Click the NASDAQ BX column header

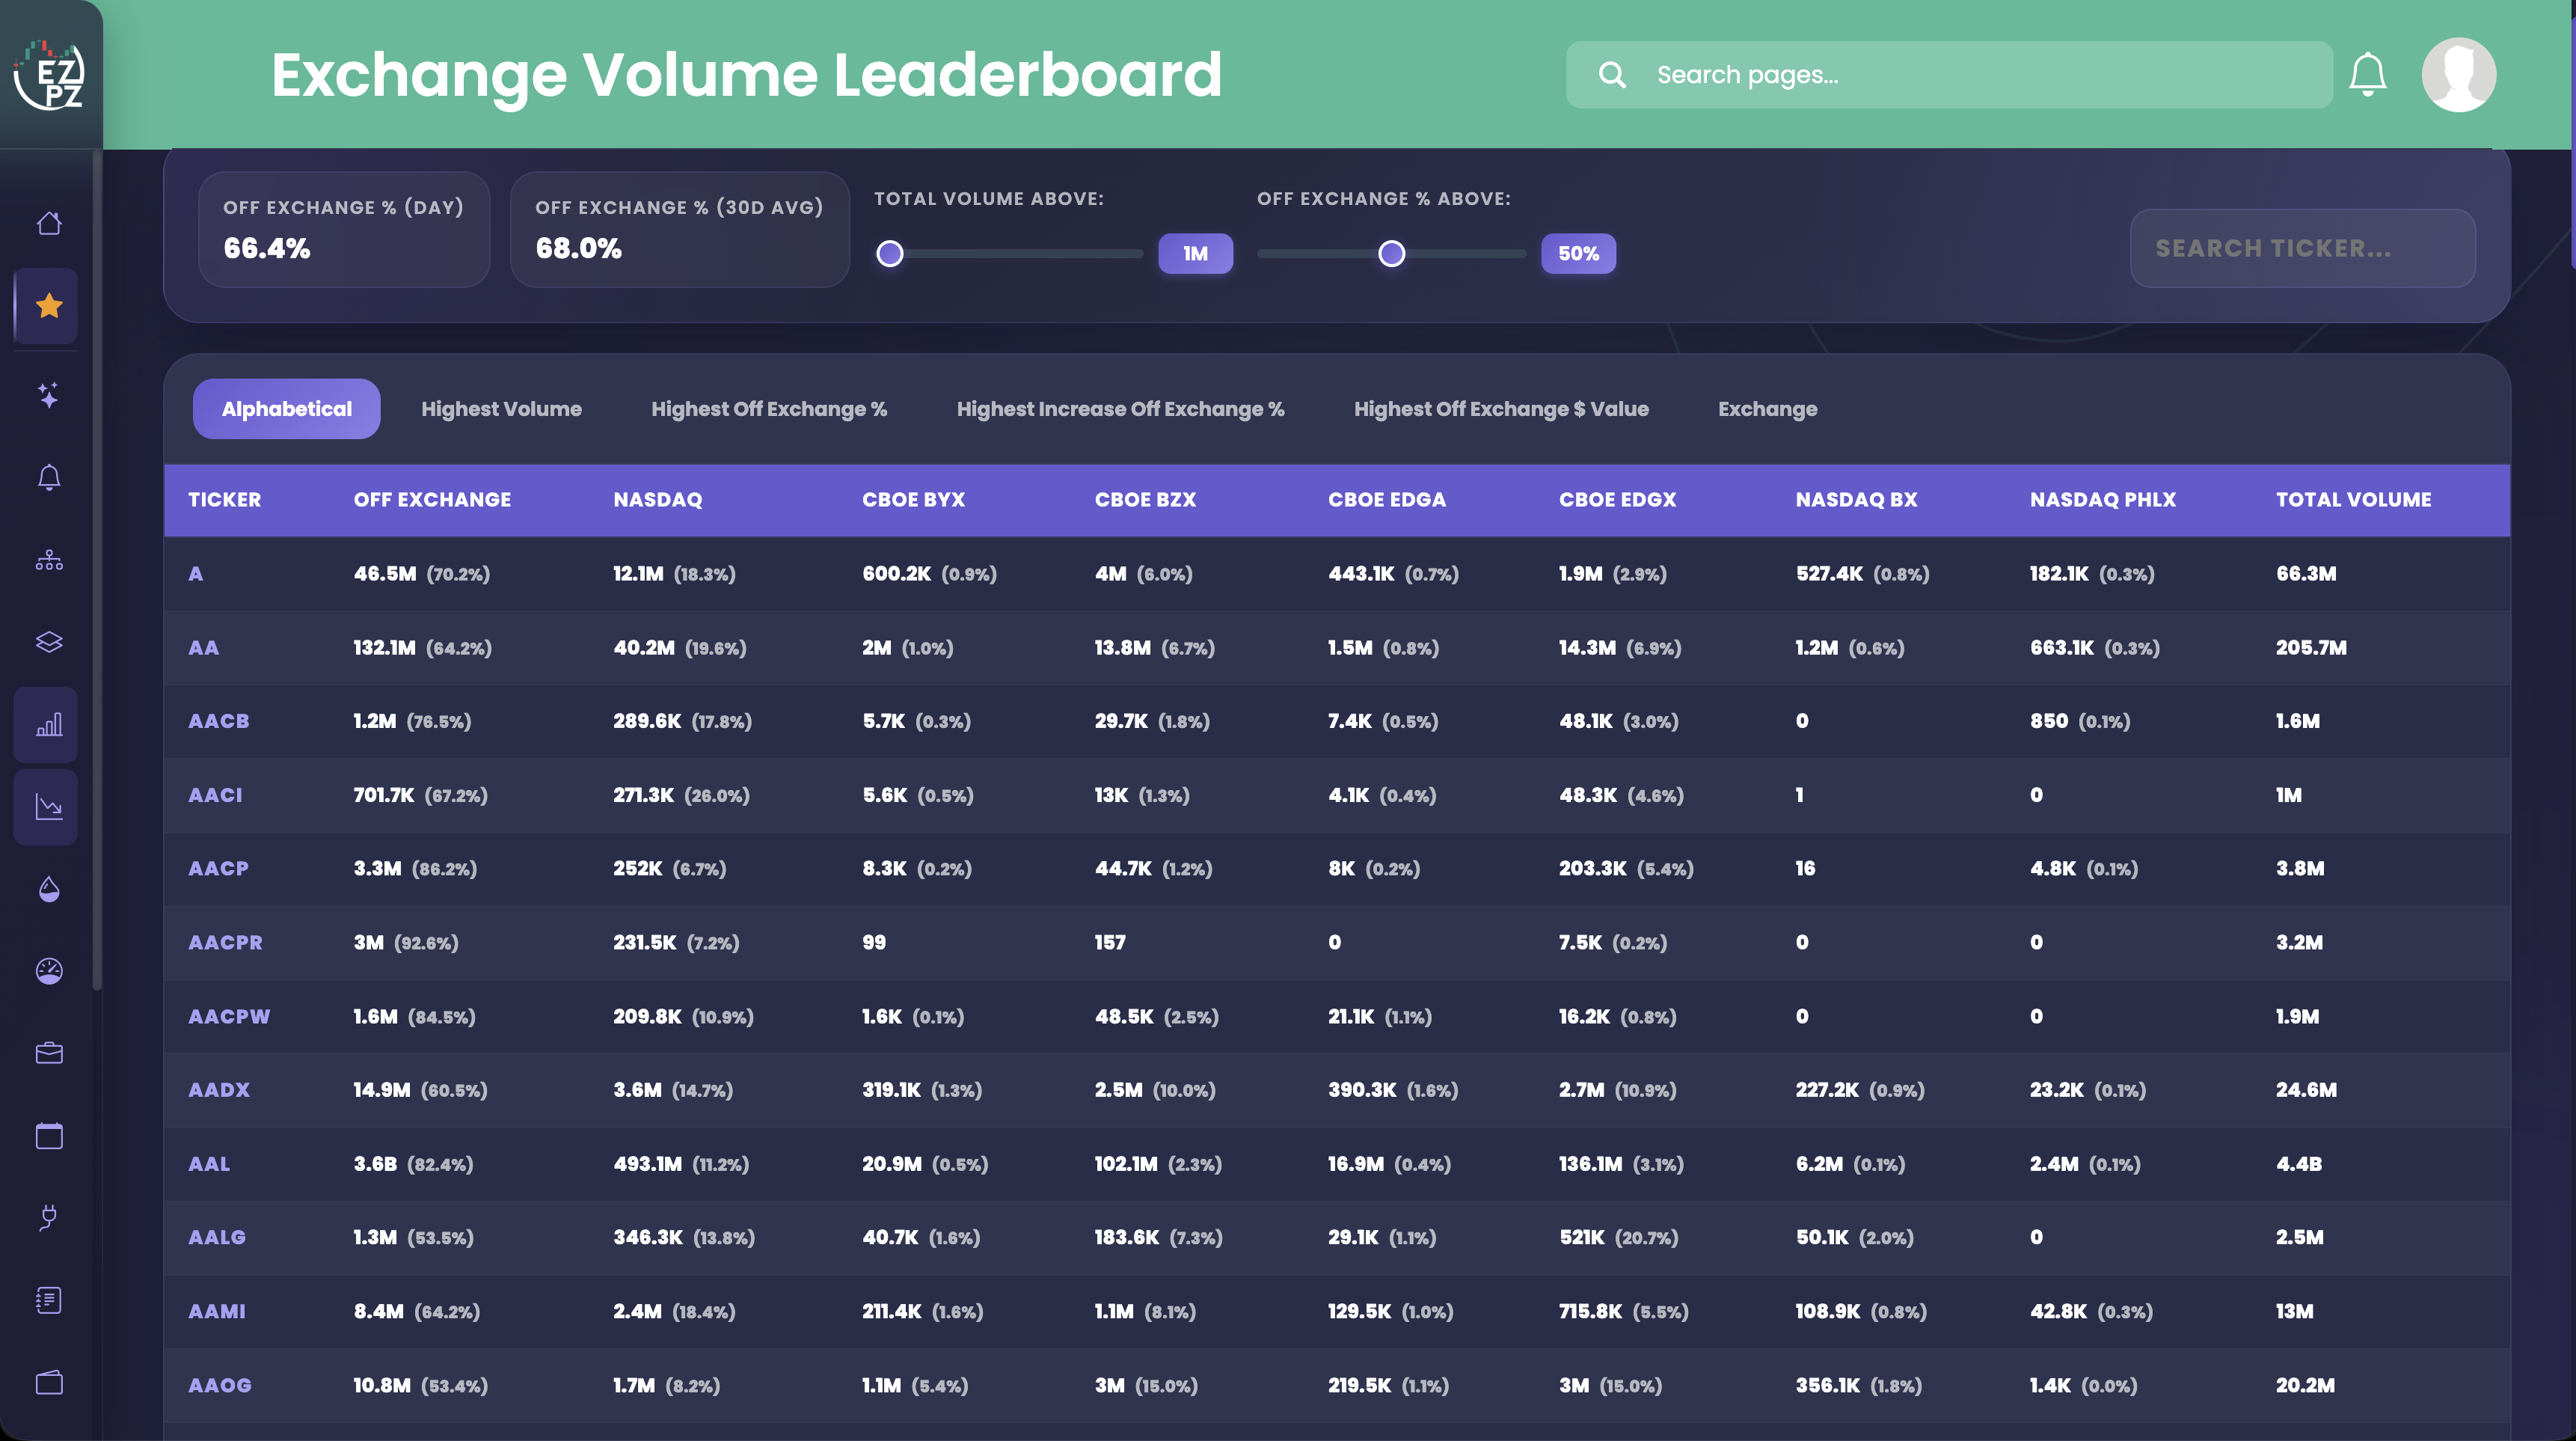pyautogui.click(x=1856, y=500)
